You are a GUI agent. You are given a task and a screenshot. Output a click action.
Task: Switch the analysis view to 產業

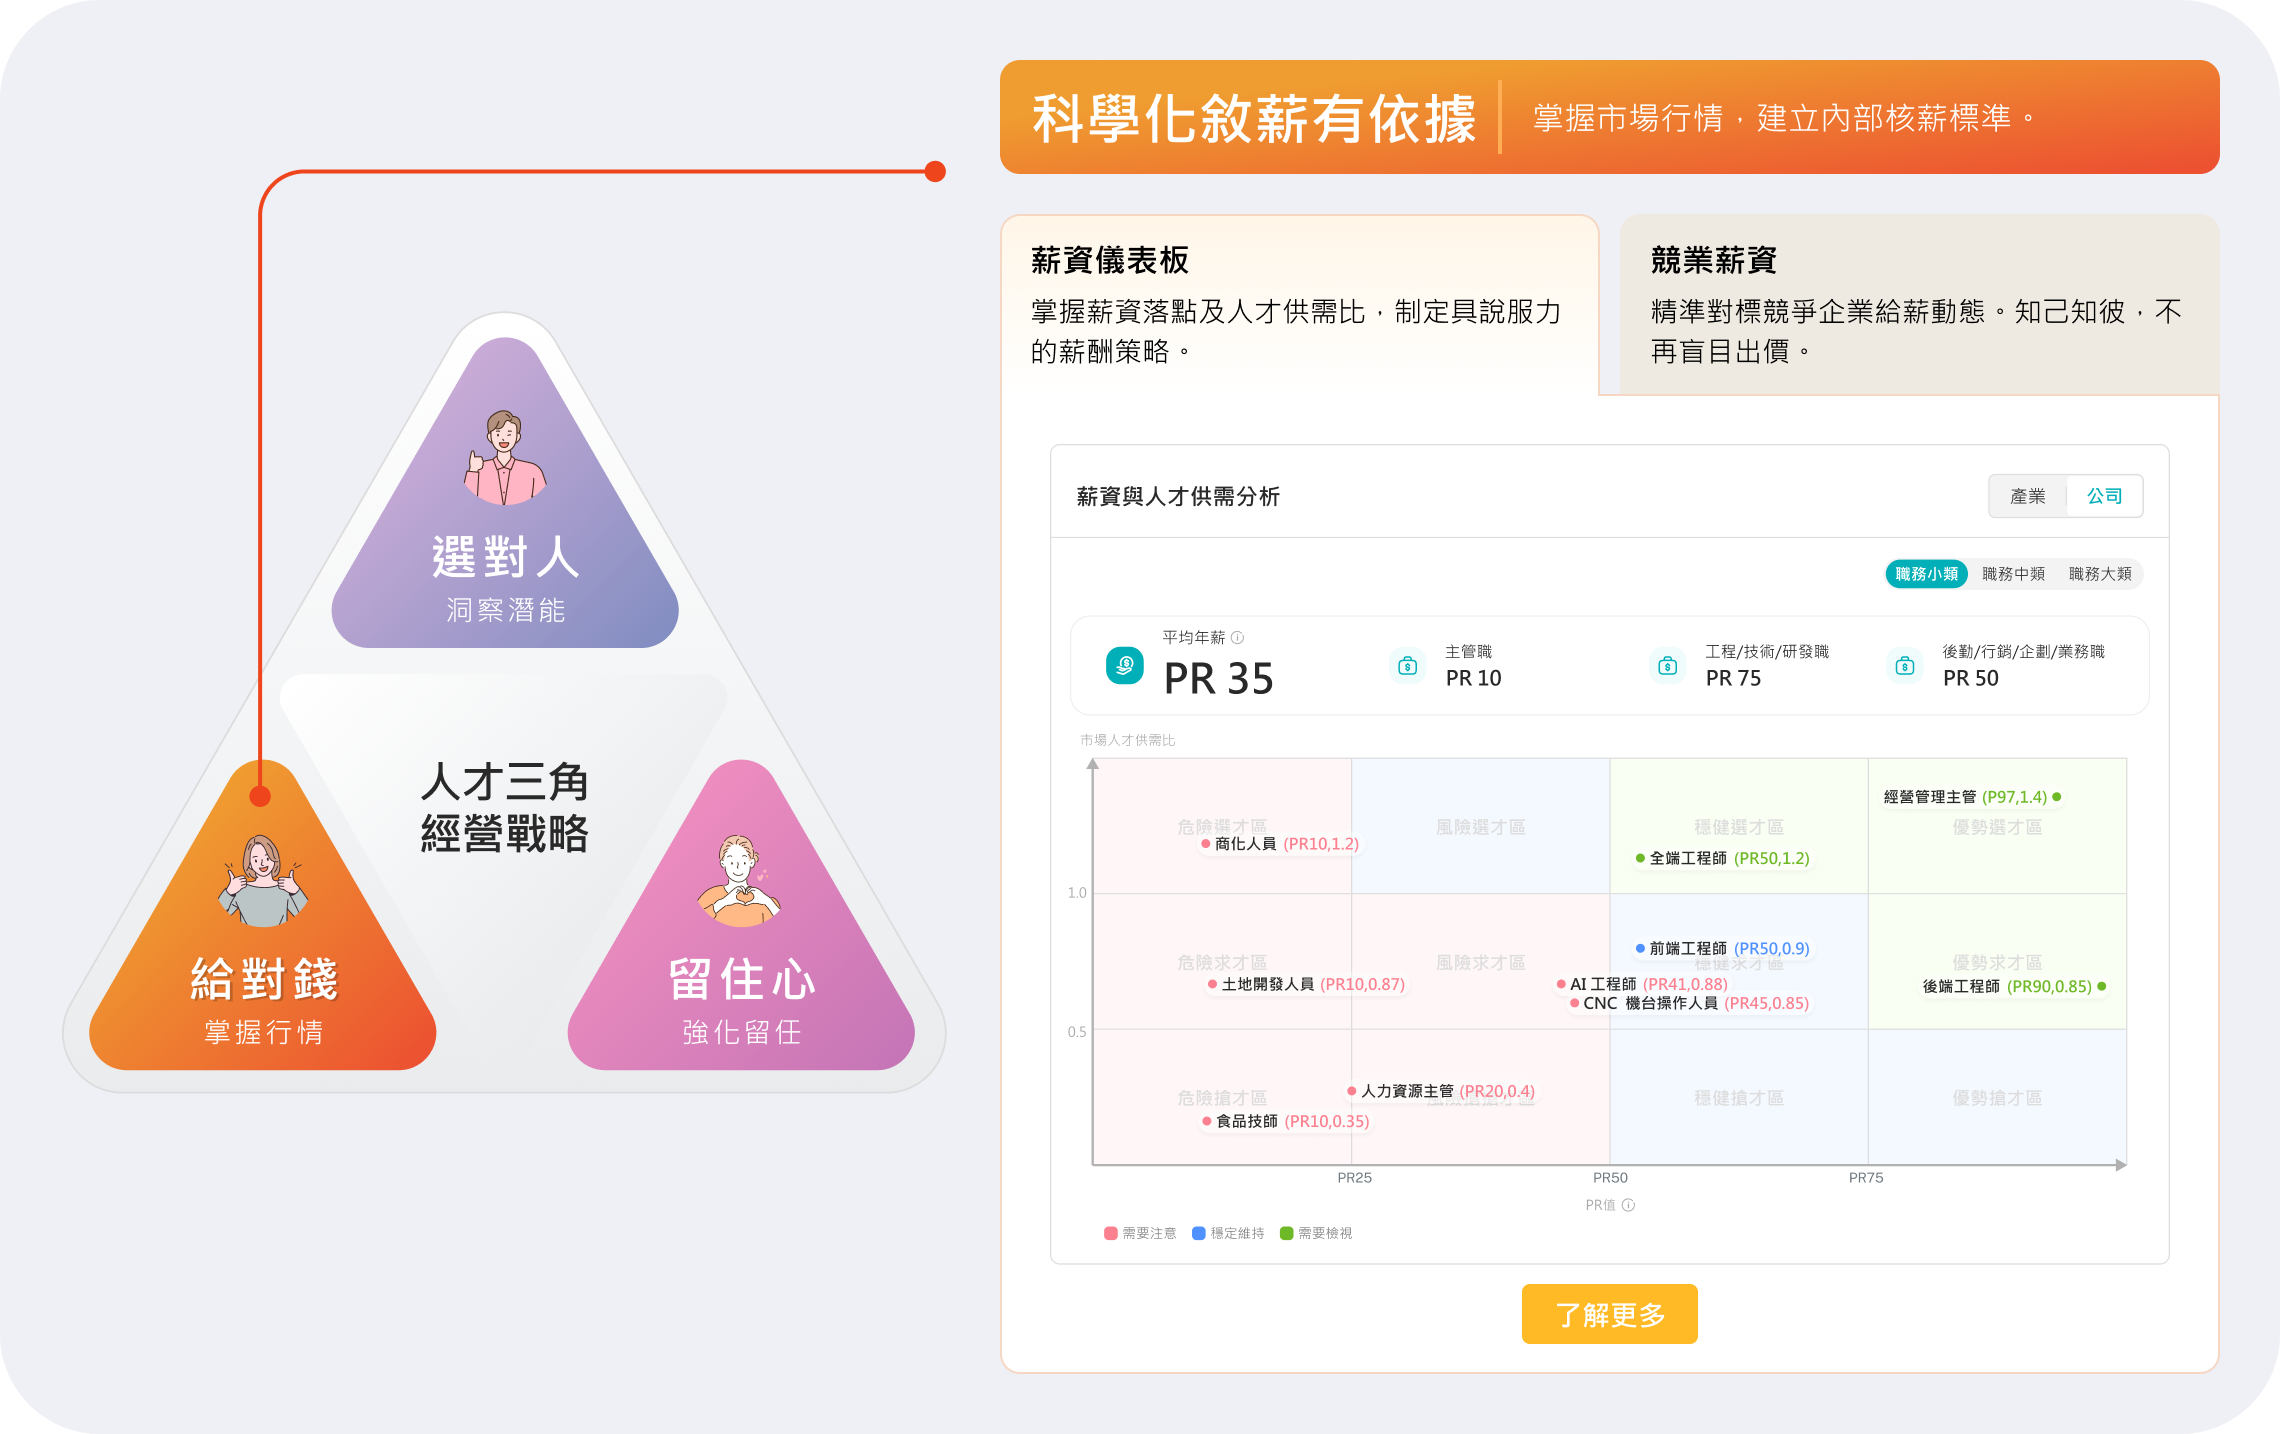click(2026, 496)
